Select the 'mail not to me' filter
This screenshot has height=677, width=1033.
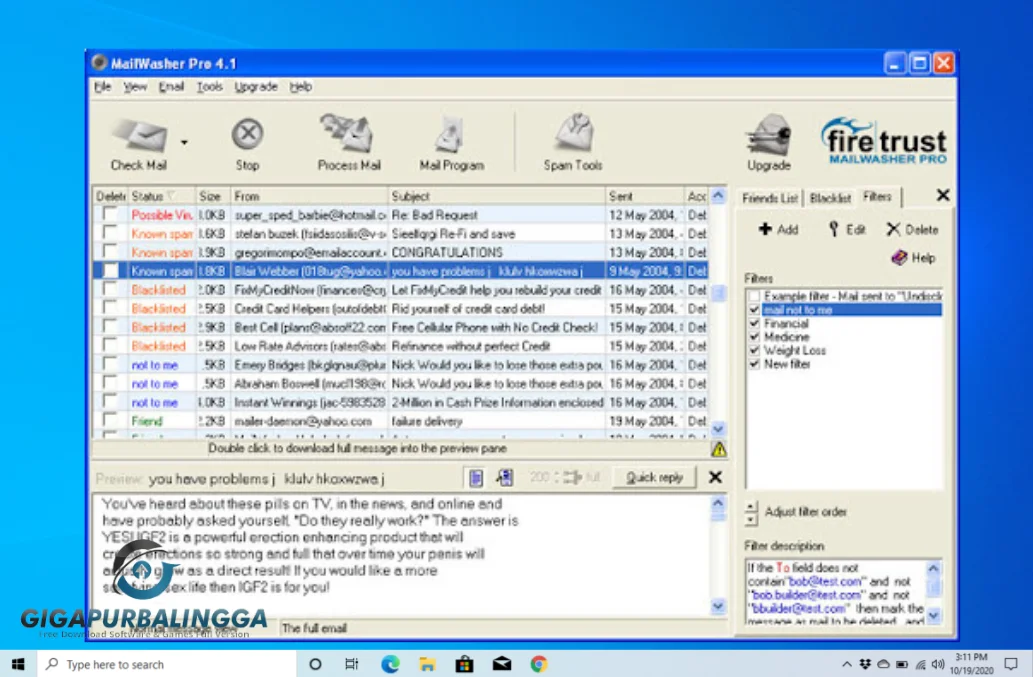click(851, 310)
